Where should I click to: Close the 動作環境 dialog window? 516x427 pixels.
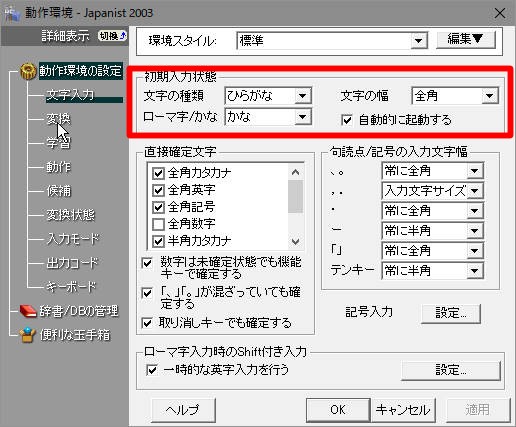point(500,13)
